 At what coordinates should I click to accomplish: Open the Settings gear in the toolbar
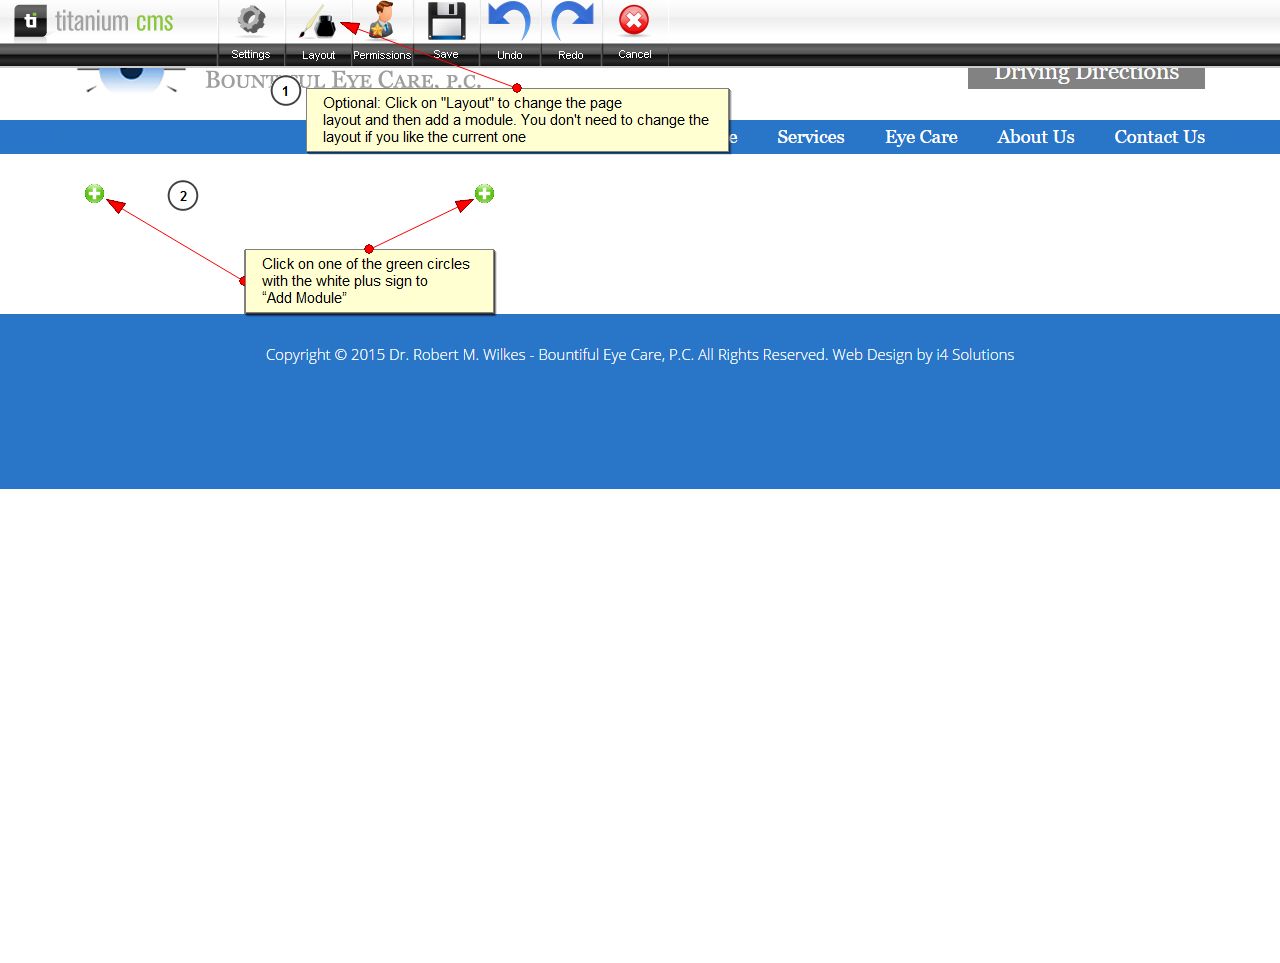(251, 30)
